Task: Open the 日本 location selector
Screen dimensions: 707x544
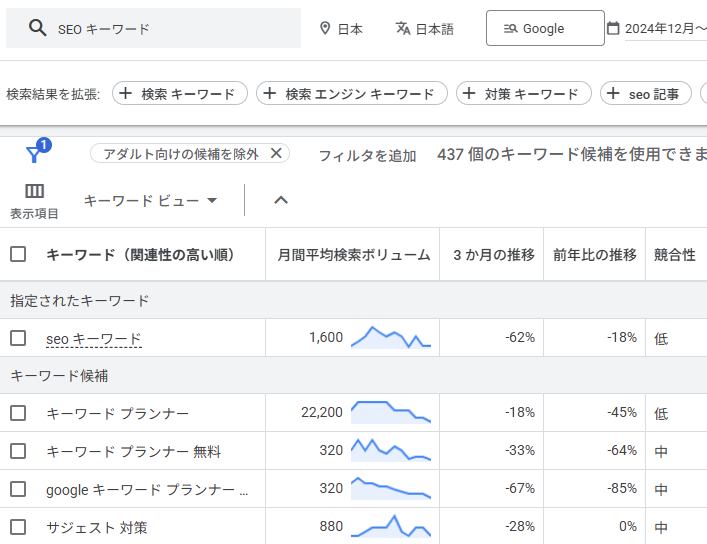Action: click(341, 29)
